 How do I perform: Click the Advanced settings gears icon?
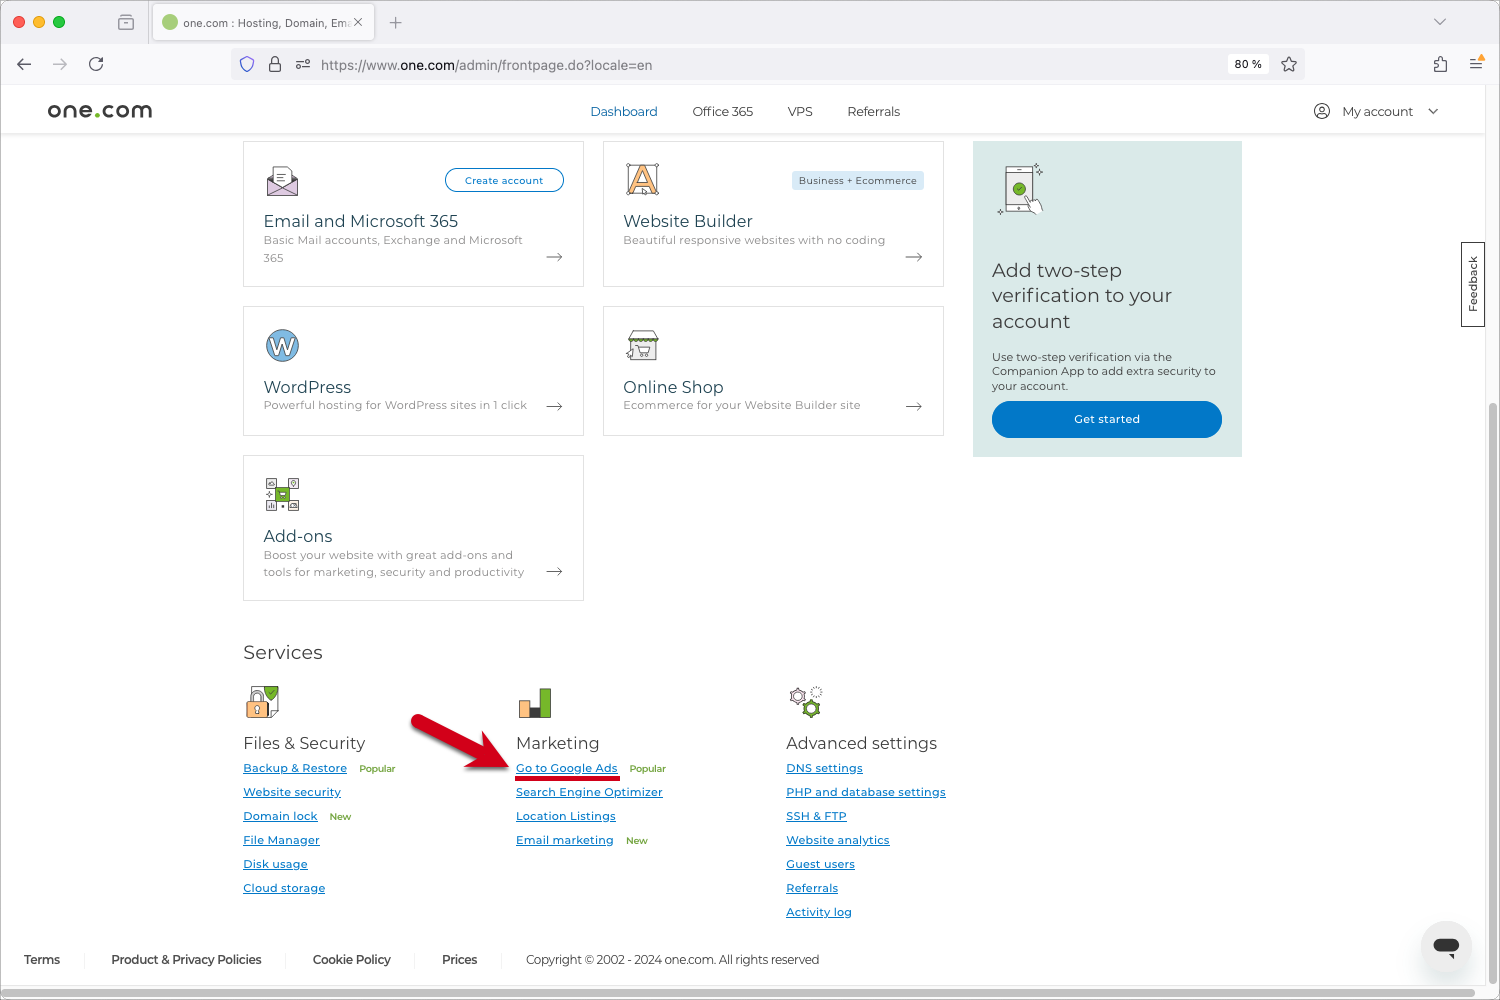pos(806,701)
